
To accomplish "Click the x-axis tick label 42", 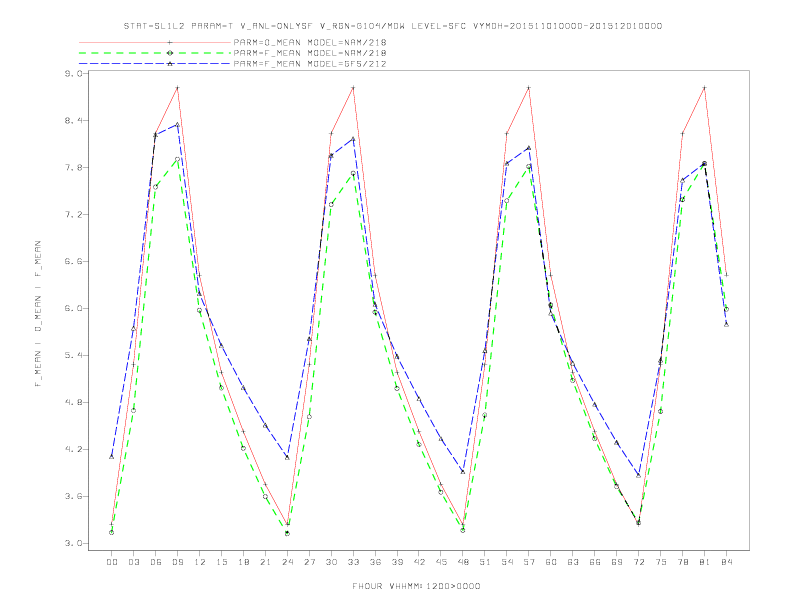I will (419, 562).
